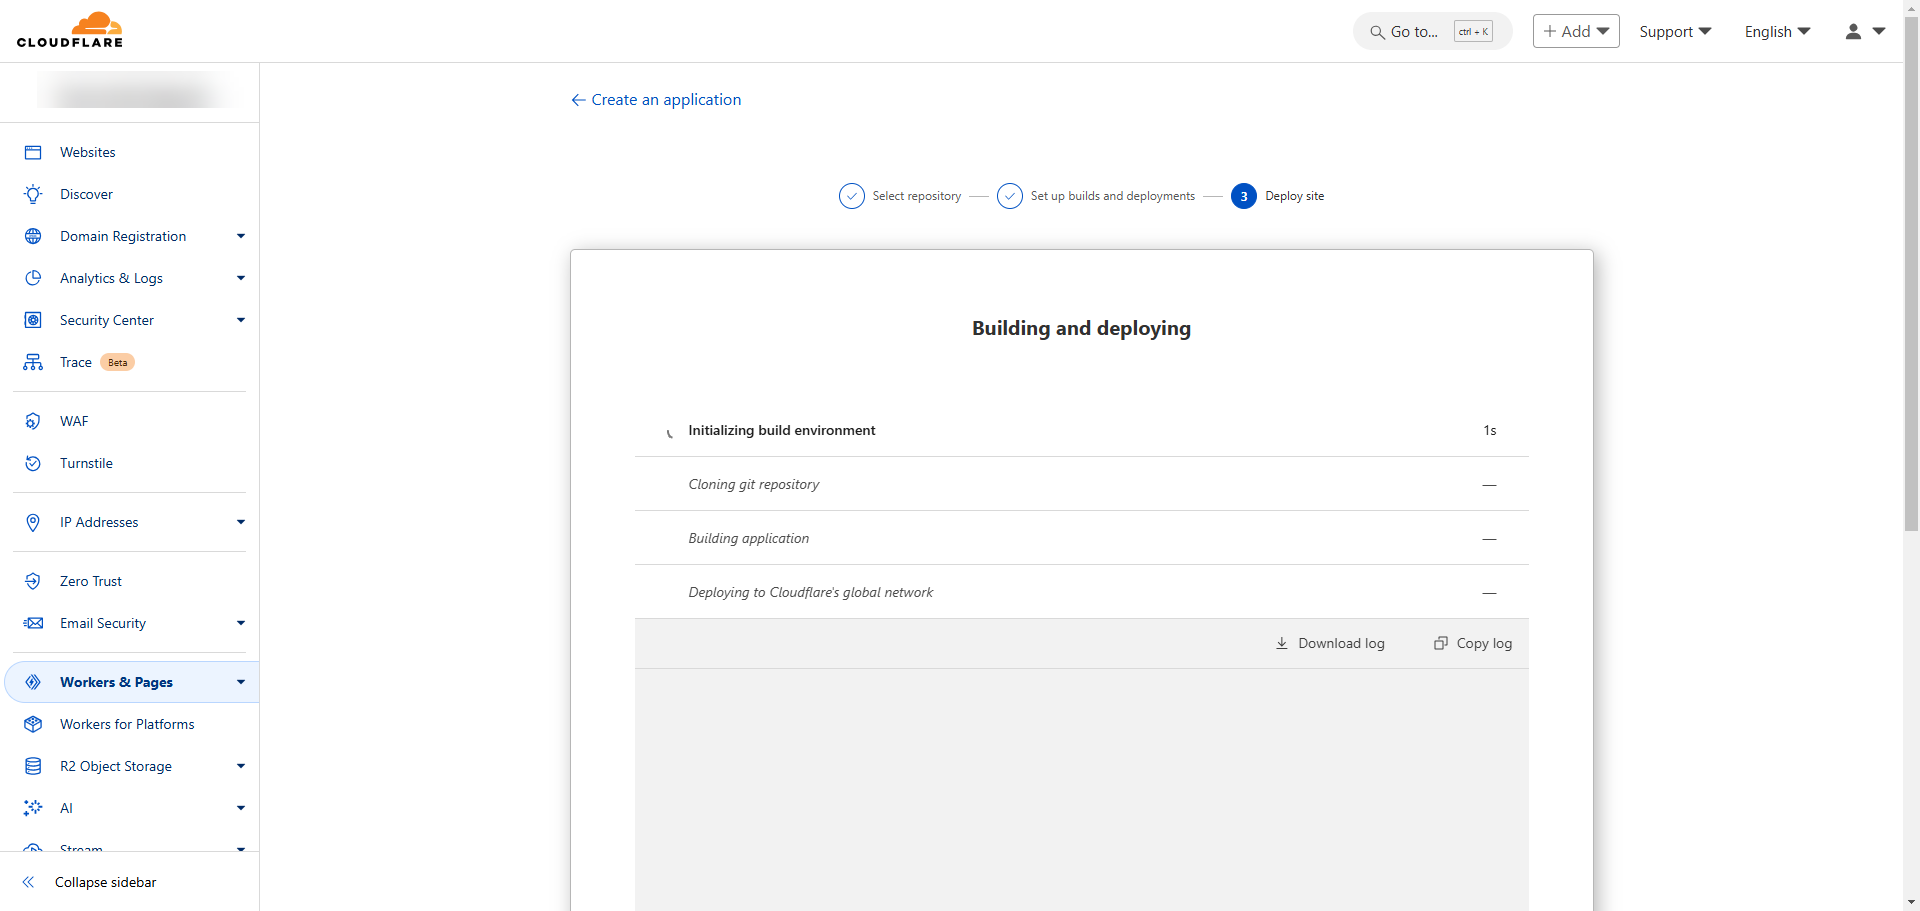This screenshot has height=911, width=1920.
Task: Click the Initializing build environment row
Action: pos(1081,430)
